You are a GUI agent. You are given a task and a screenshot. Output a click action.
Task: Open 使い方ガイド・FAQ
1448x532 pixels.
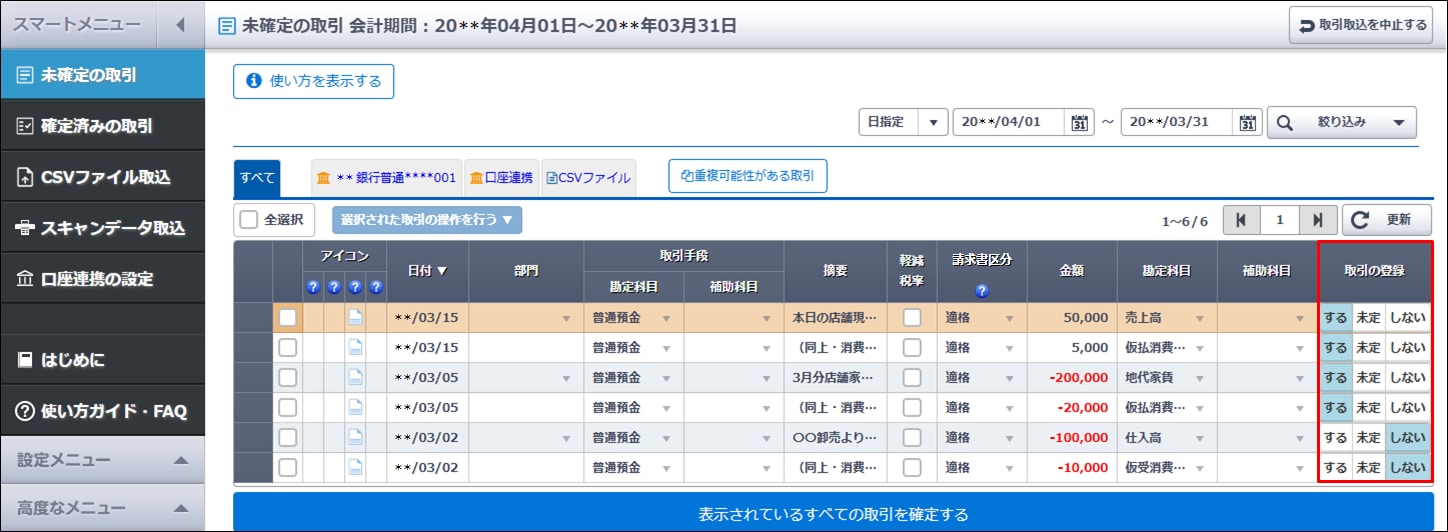[102, 411]
